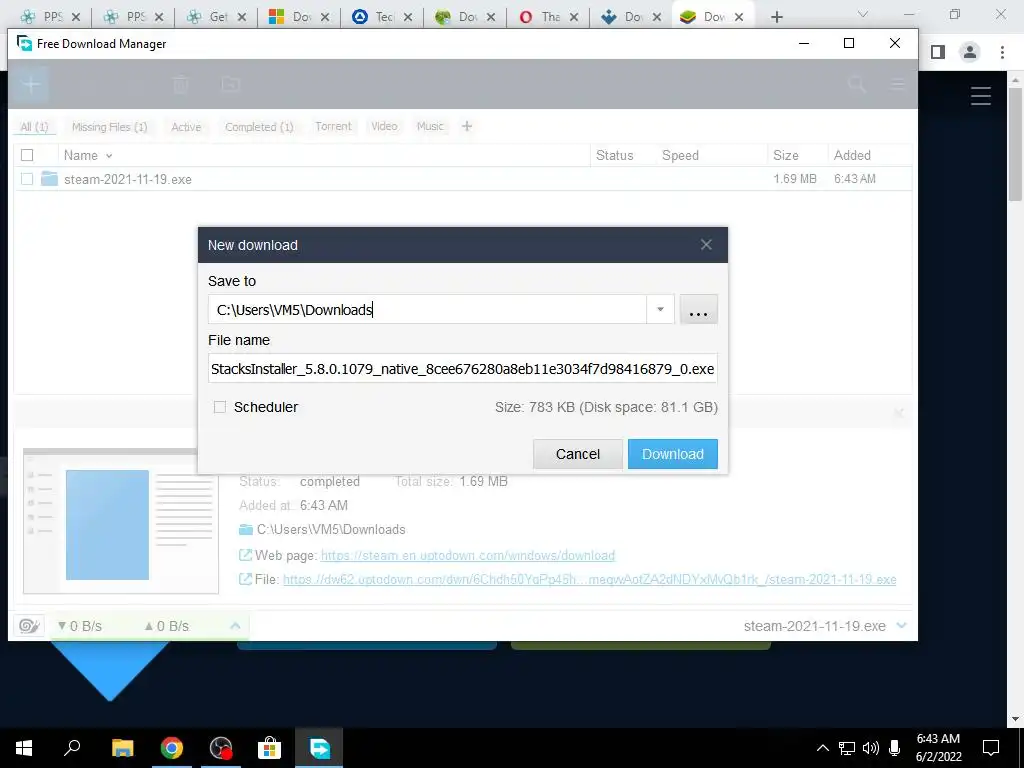Viewport: 1024px width, 768px height.
Task: Open Google Chrome from taskbar
Action: coord(172,748)
